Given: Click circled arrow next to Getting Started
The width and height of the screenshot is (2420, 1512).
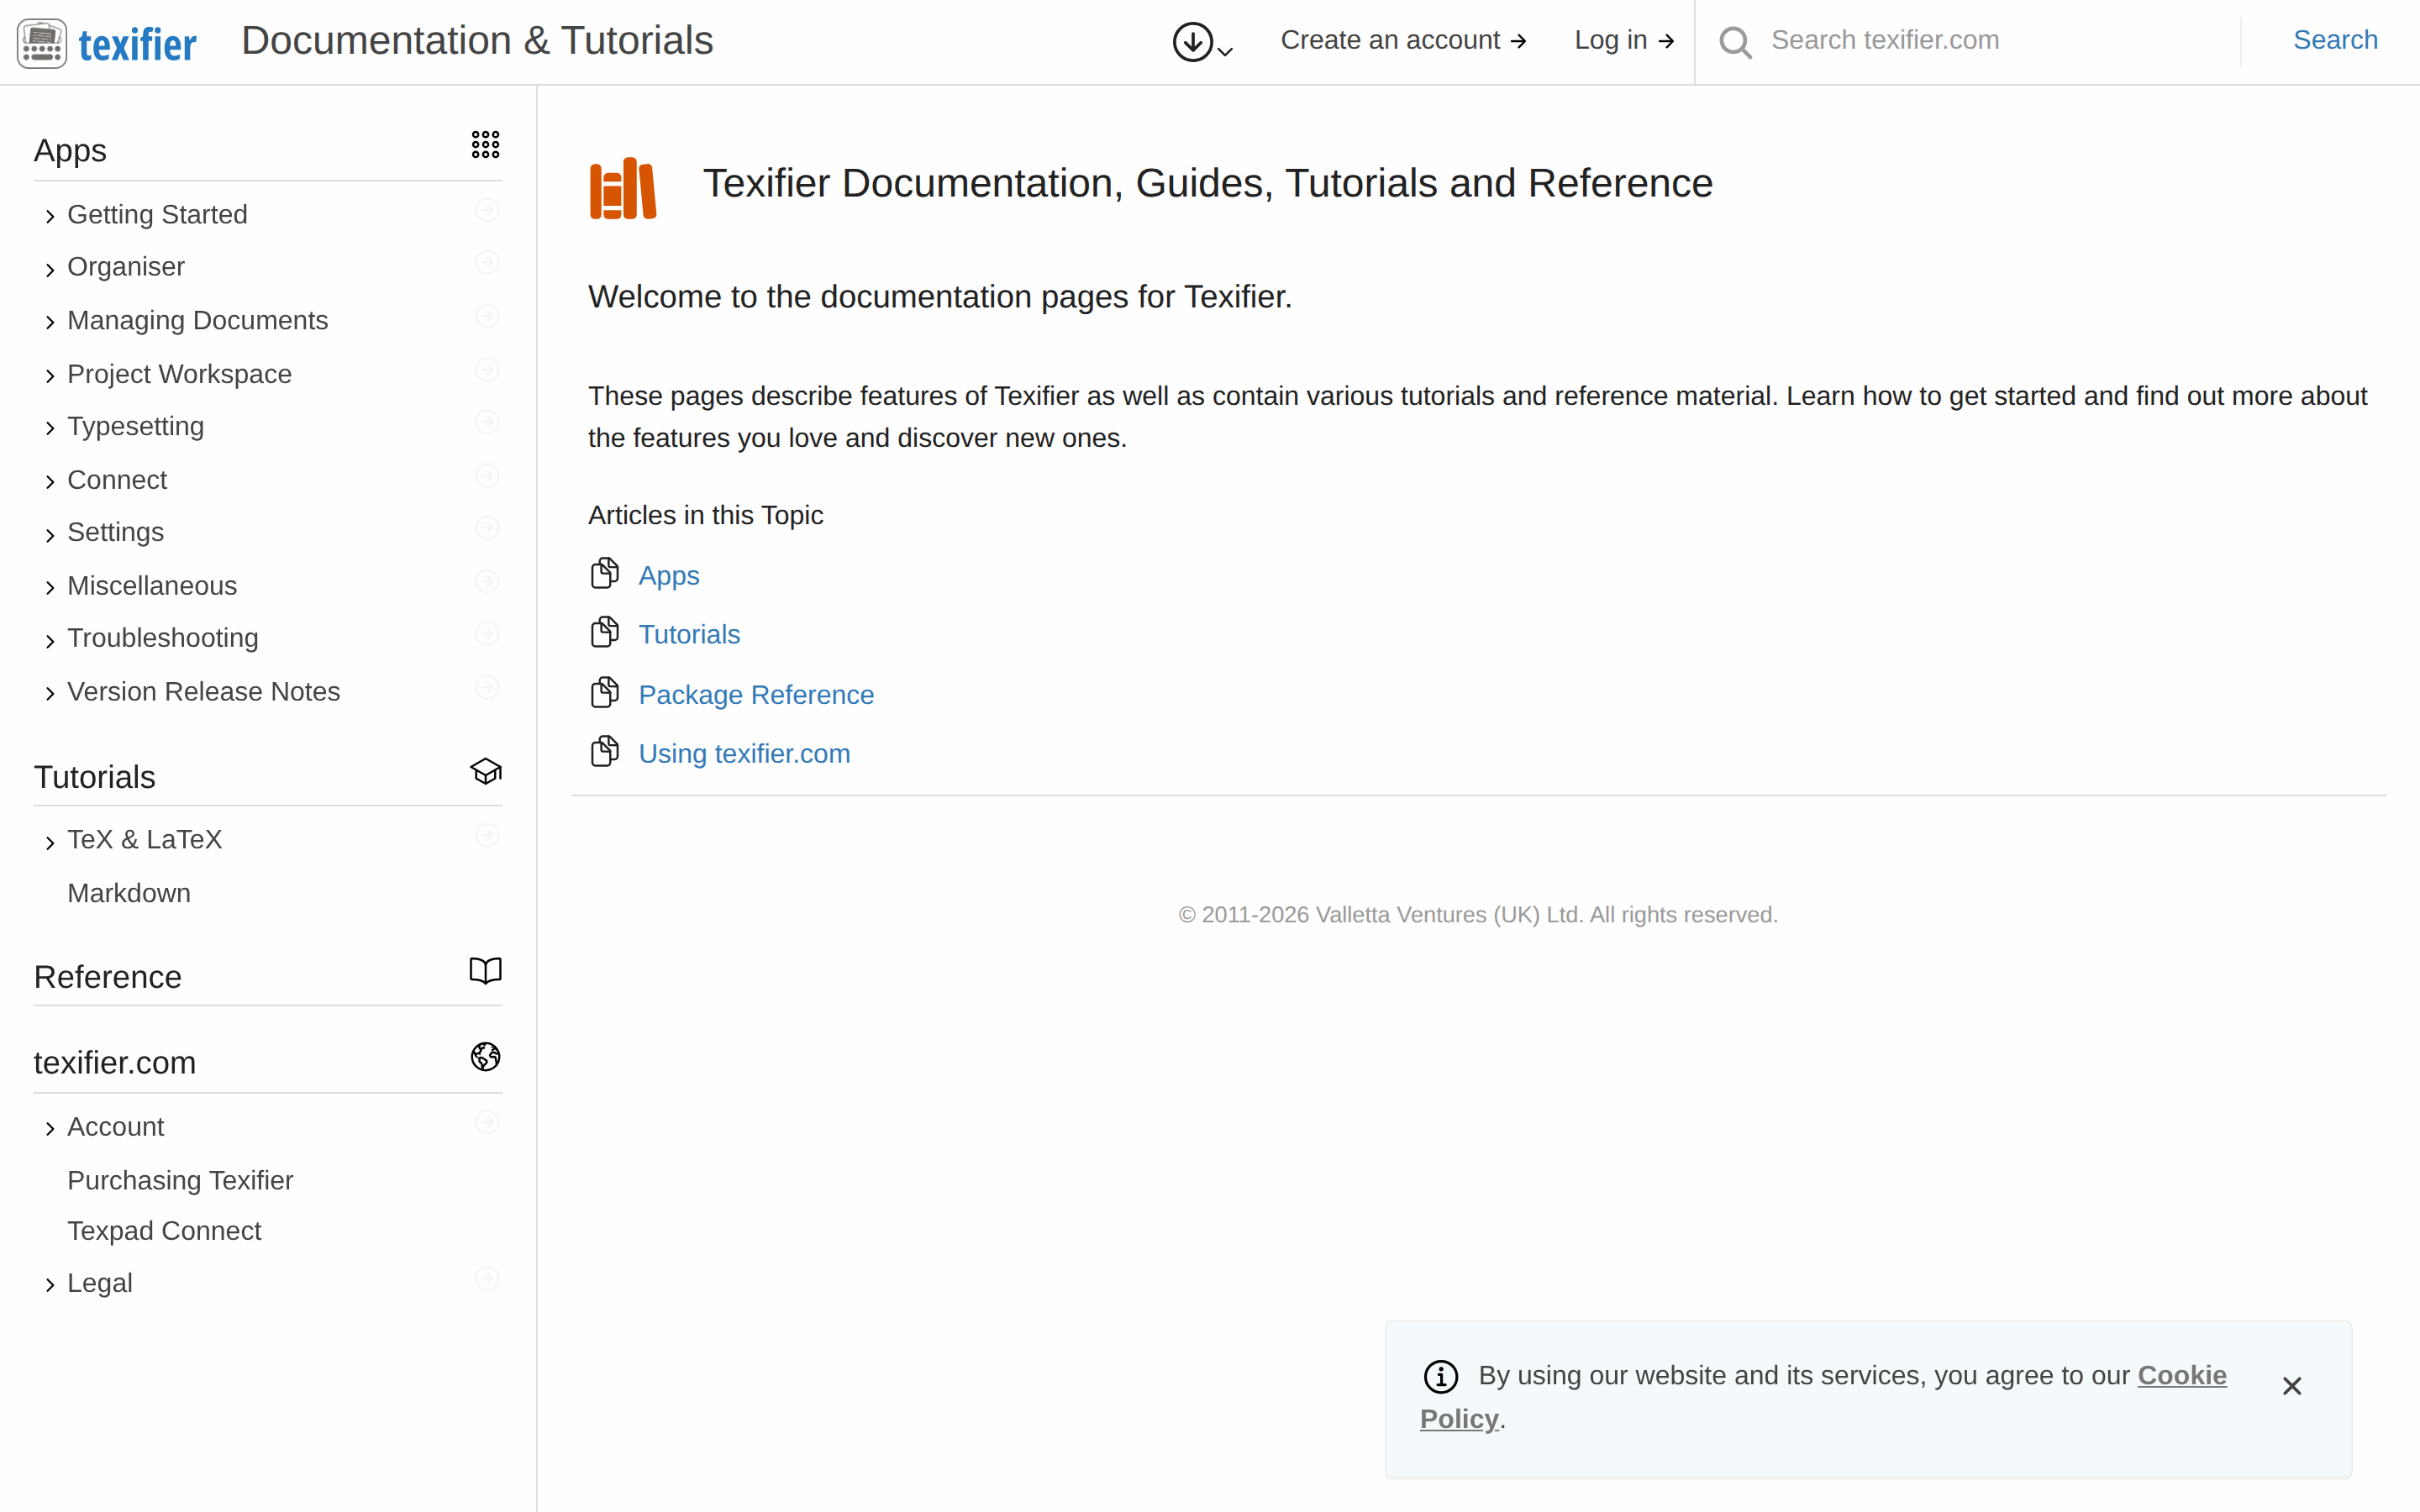Looking at the screenshot, I should click(487, 210).
